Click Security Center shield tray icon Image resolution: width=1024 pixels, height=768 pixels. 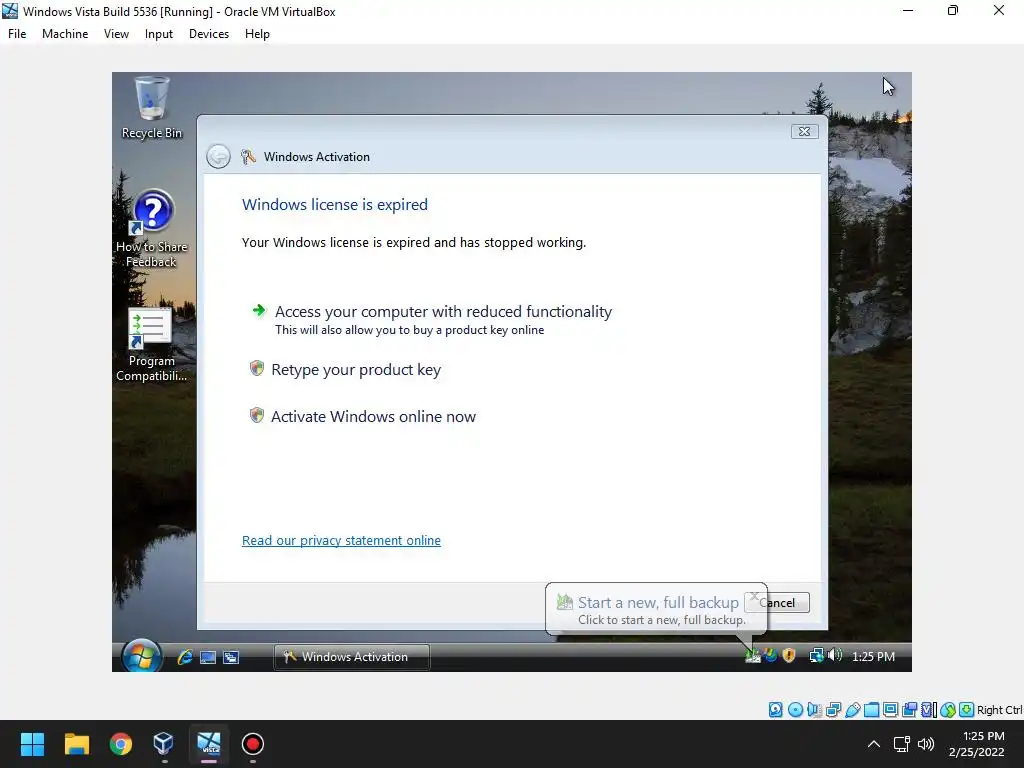(789, 655)
